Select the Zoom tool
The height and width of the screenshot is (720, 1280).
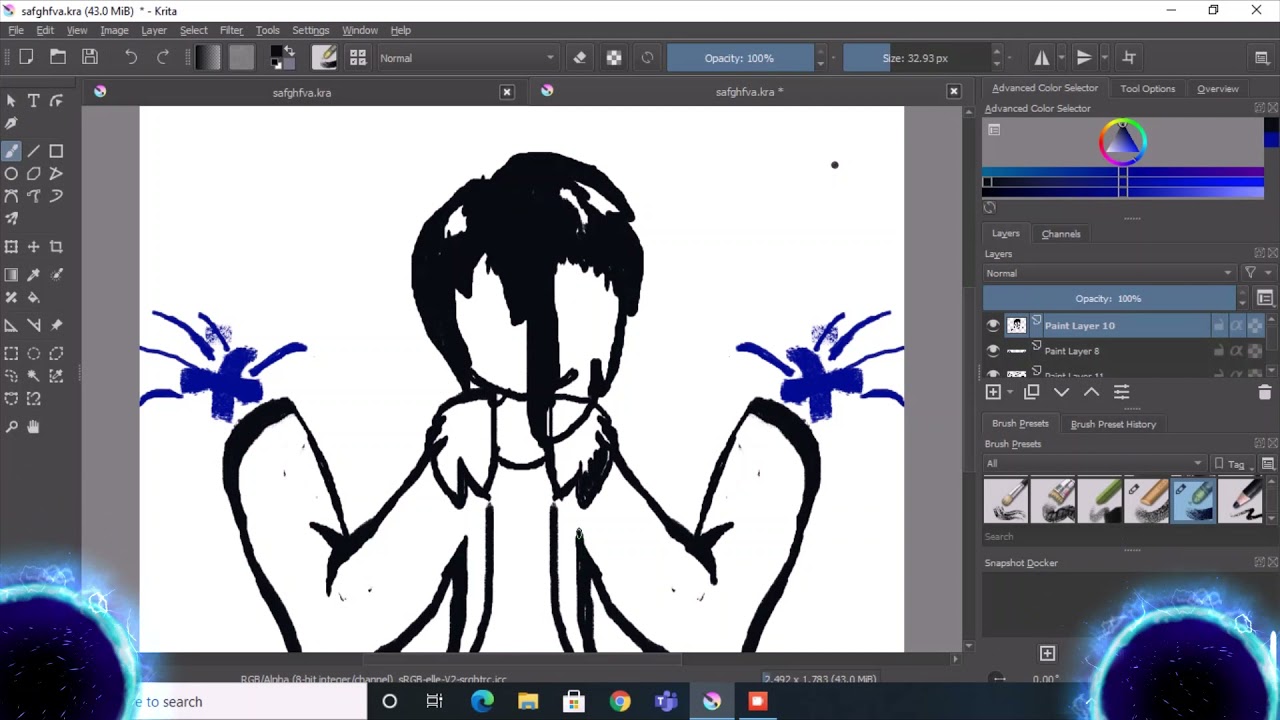tap(11, 427)
